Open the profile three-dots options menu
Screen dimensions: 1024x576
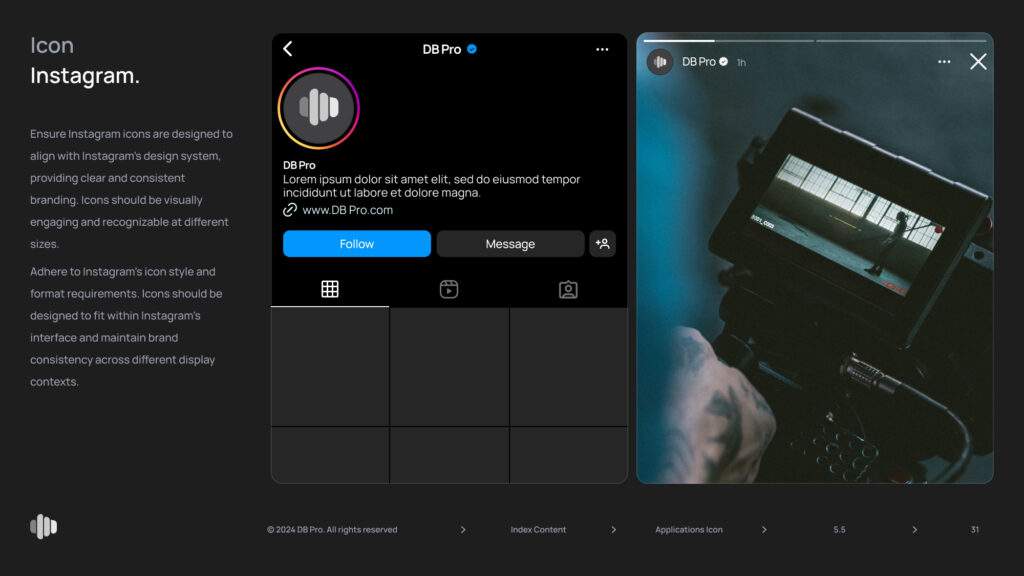pos(602,49)
